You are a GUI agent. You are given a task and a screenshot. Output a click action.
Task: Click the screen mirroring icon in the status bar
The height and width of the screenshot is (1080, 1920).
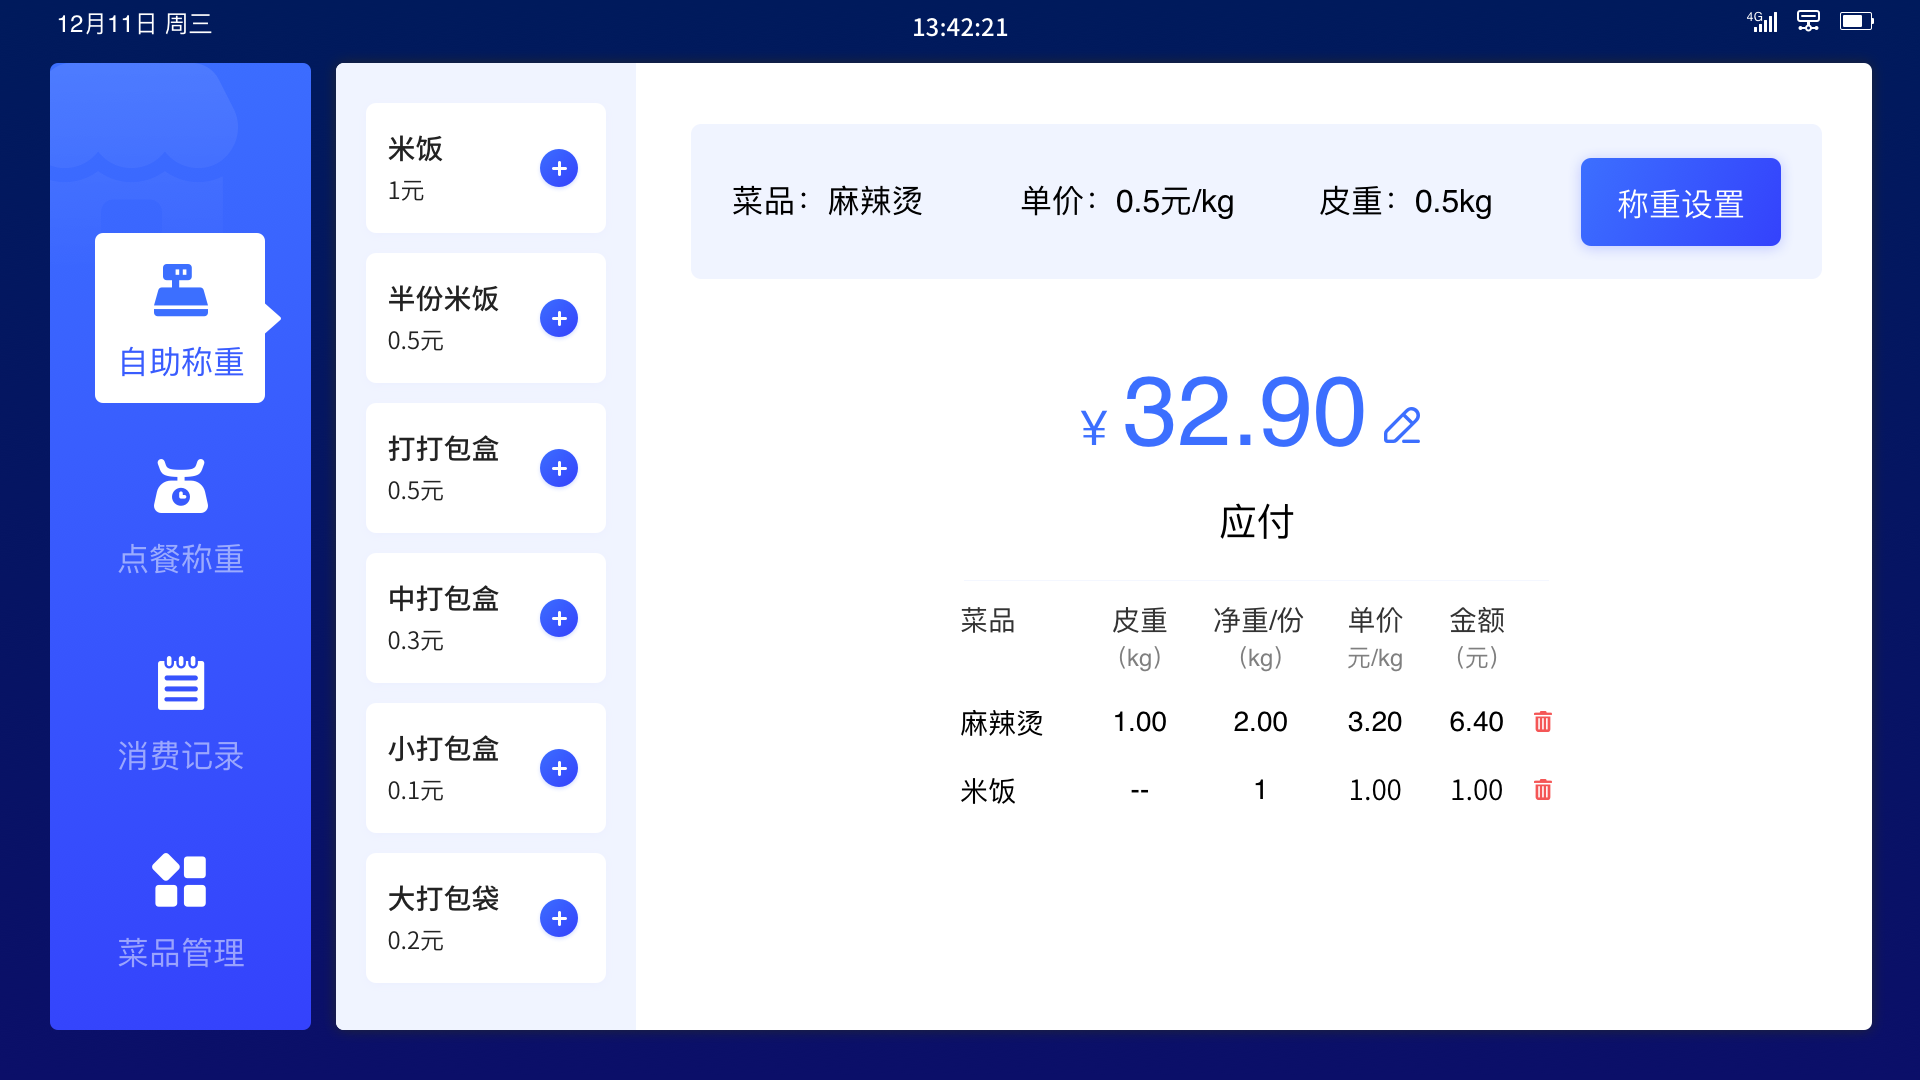pyautogui.click(x=1808, y=21)
